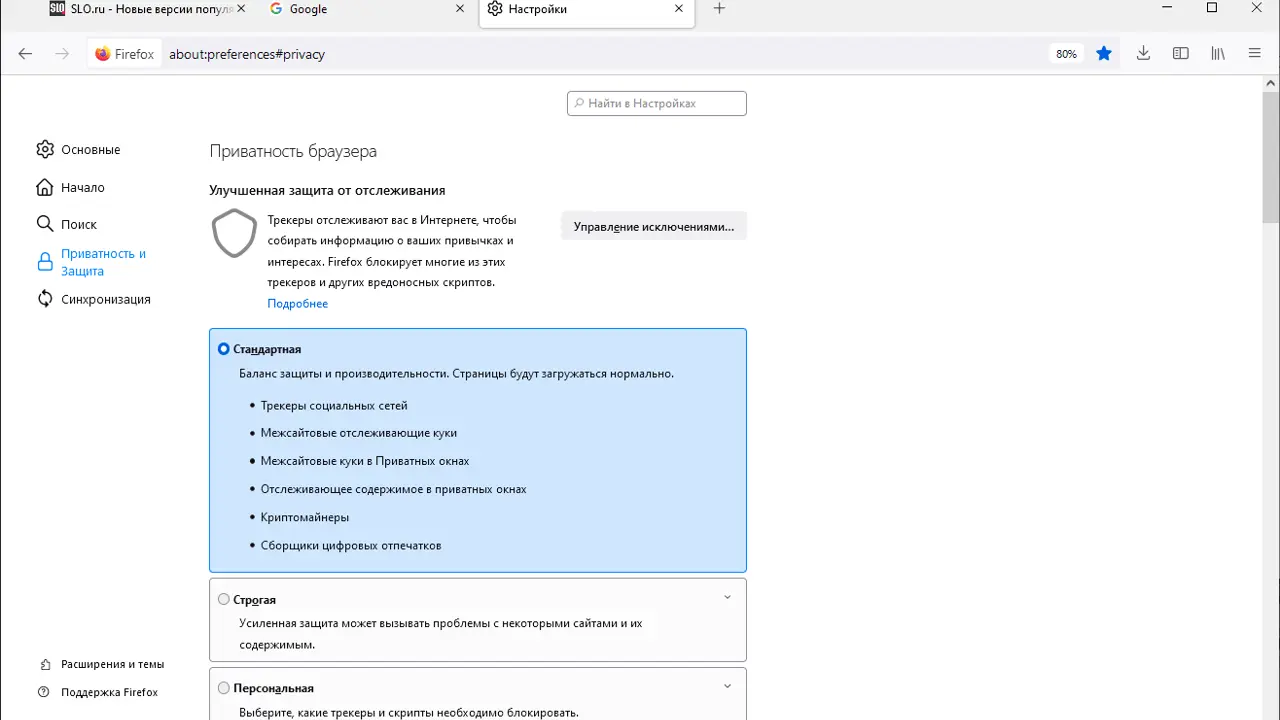This screenshot has width=1280, height=720.
Task: Open the Downloads panel icon
Action: (1143, 54)
